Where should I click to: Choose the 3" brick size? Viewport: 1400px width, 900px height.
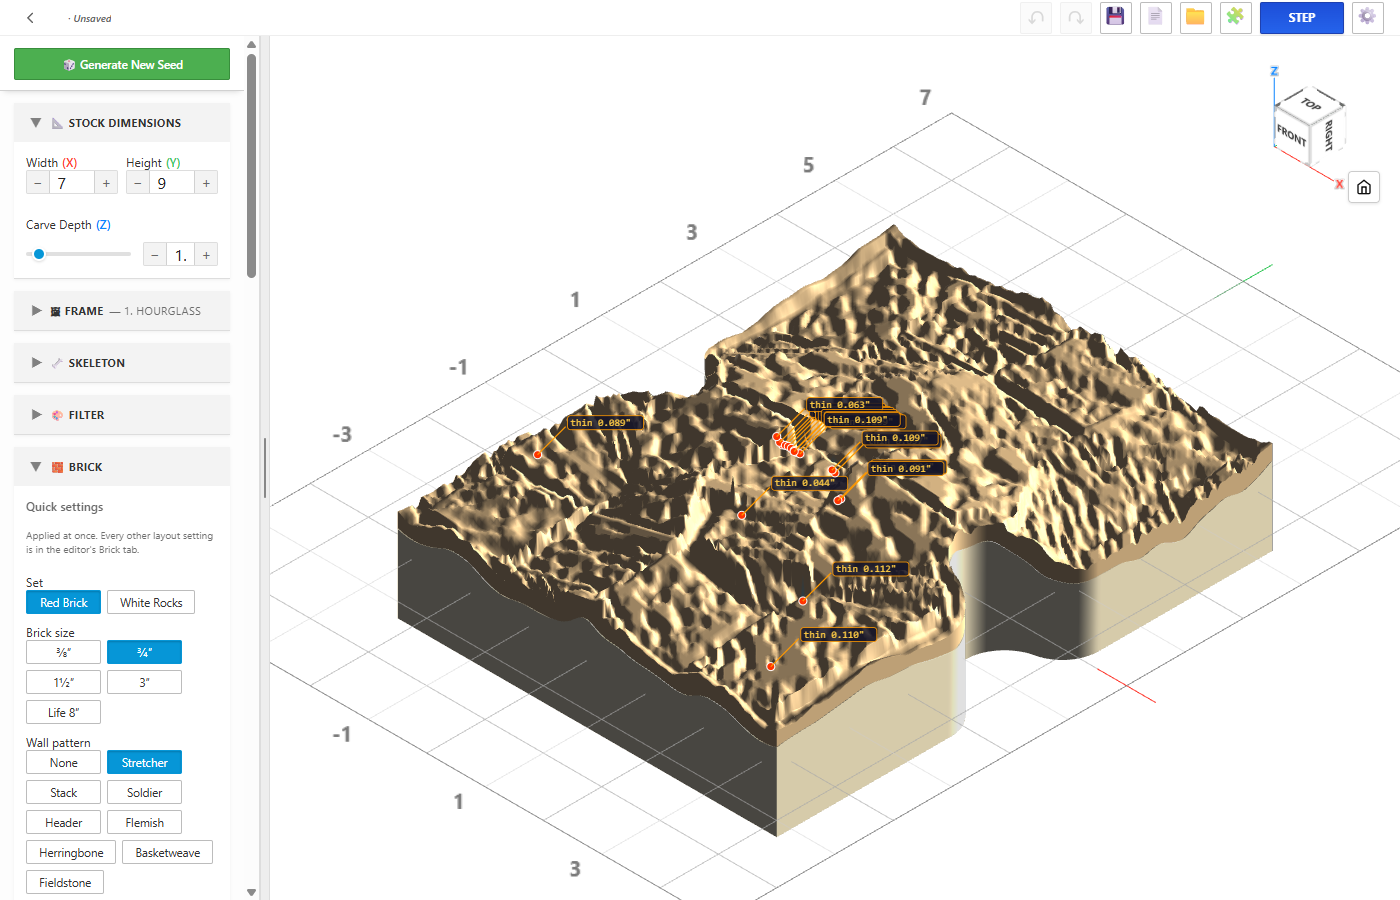click(x=144, y=682)
